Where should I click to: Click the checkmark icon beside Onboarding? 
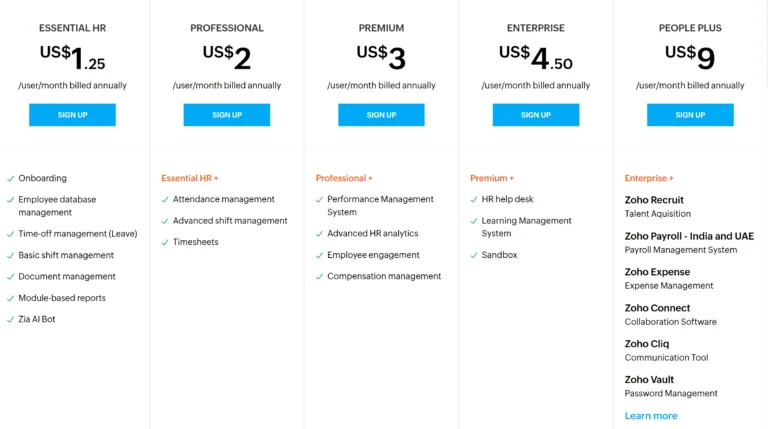10,178
